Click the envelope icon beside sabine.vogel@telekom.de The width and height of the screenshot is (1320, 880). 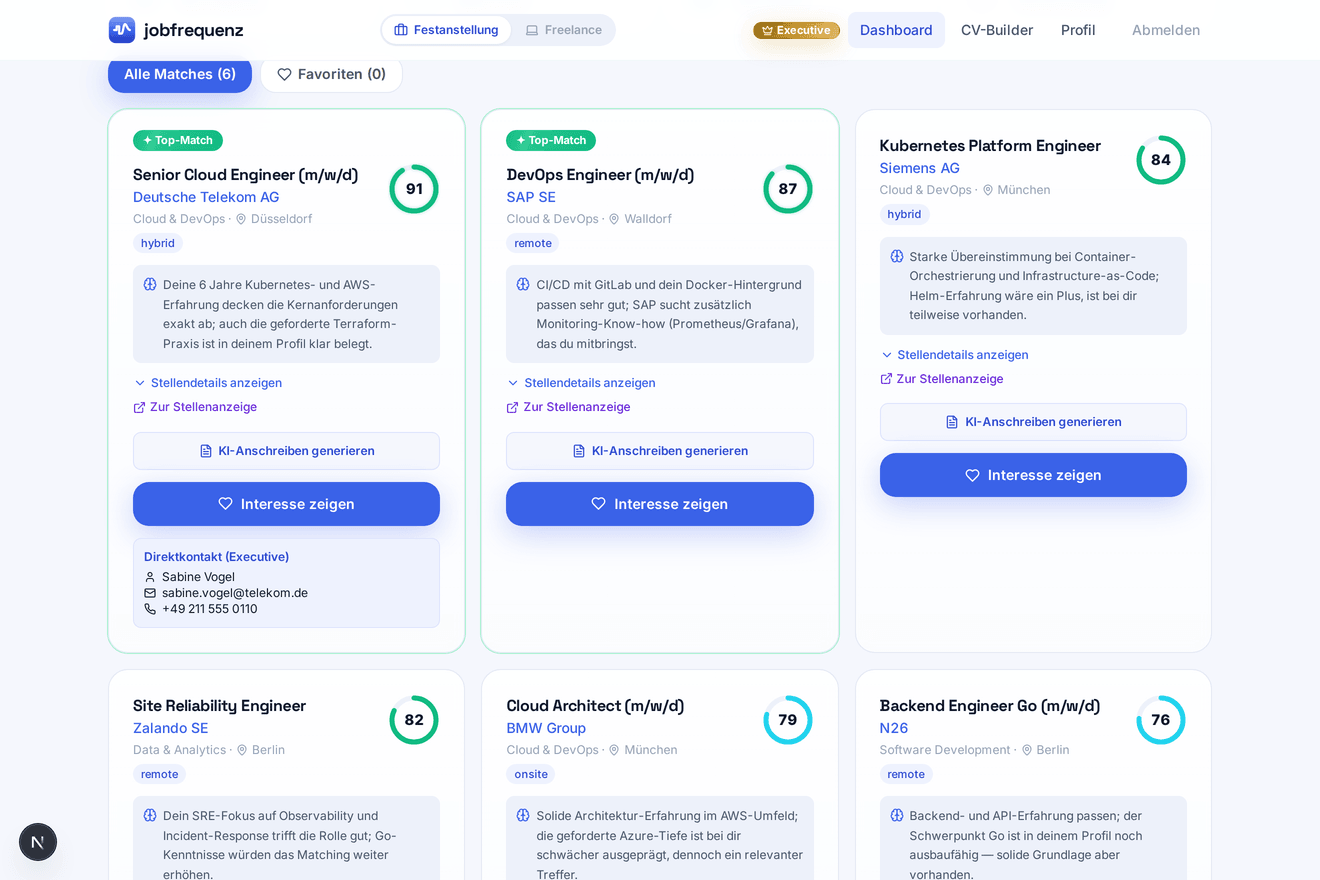[150, 593]
